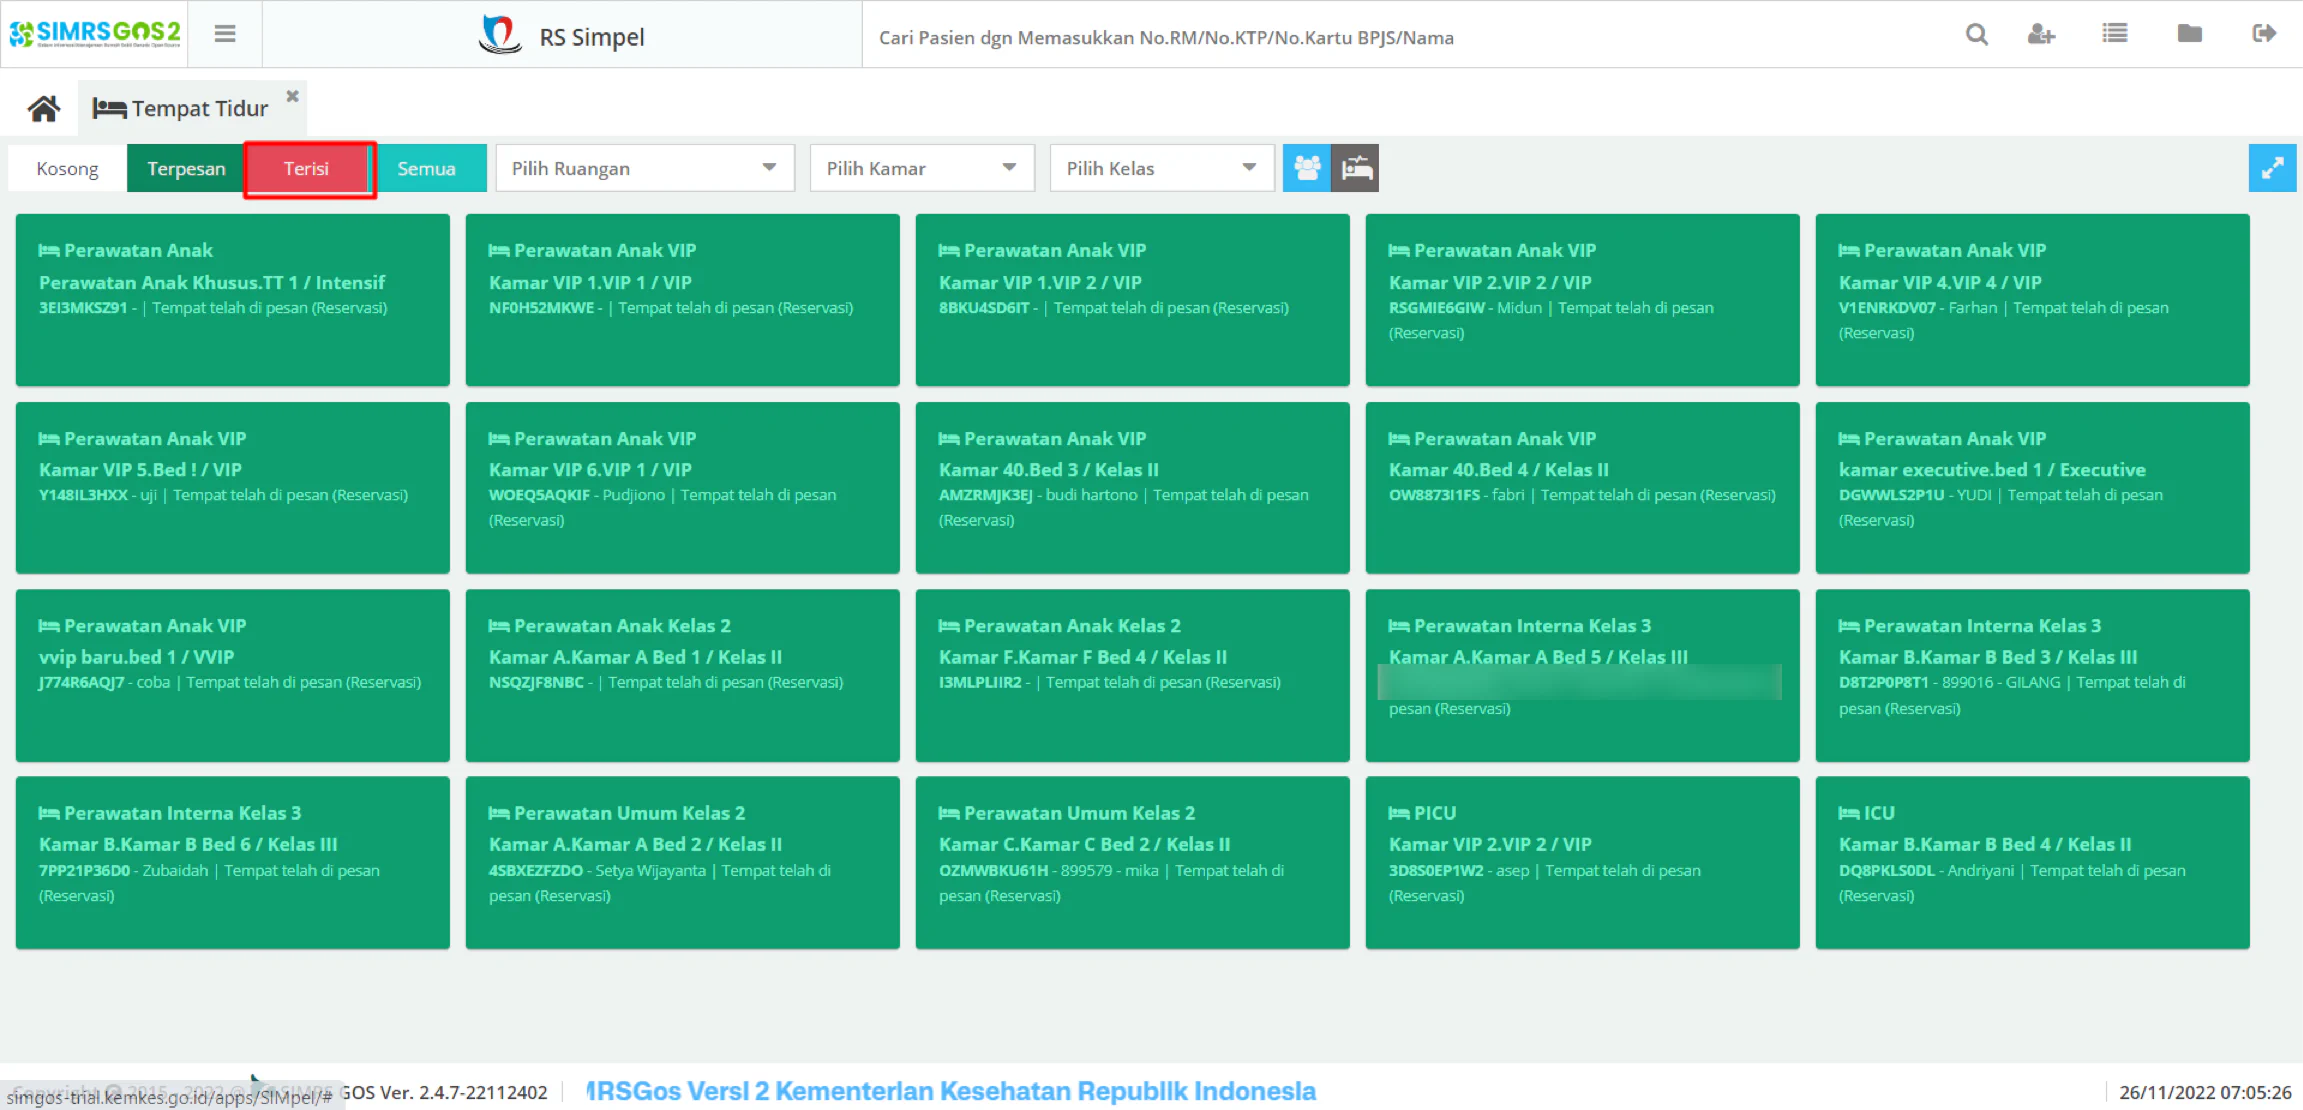Click the blue patients group icon

pyautogui.click(x=1307, y=168)
